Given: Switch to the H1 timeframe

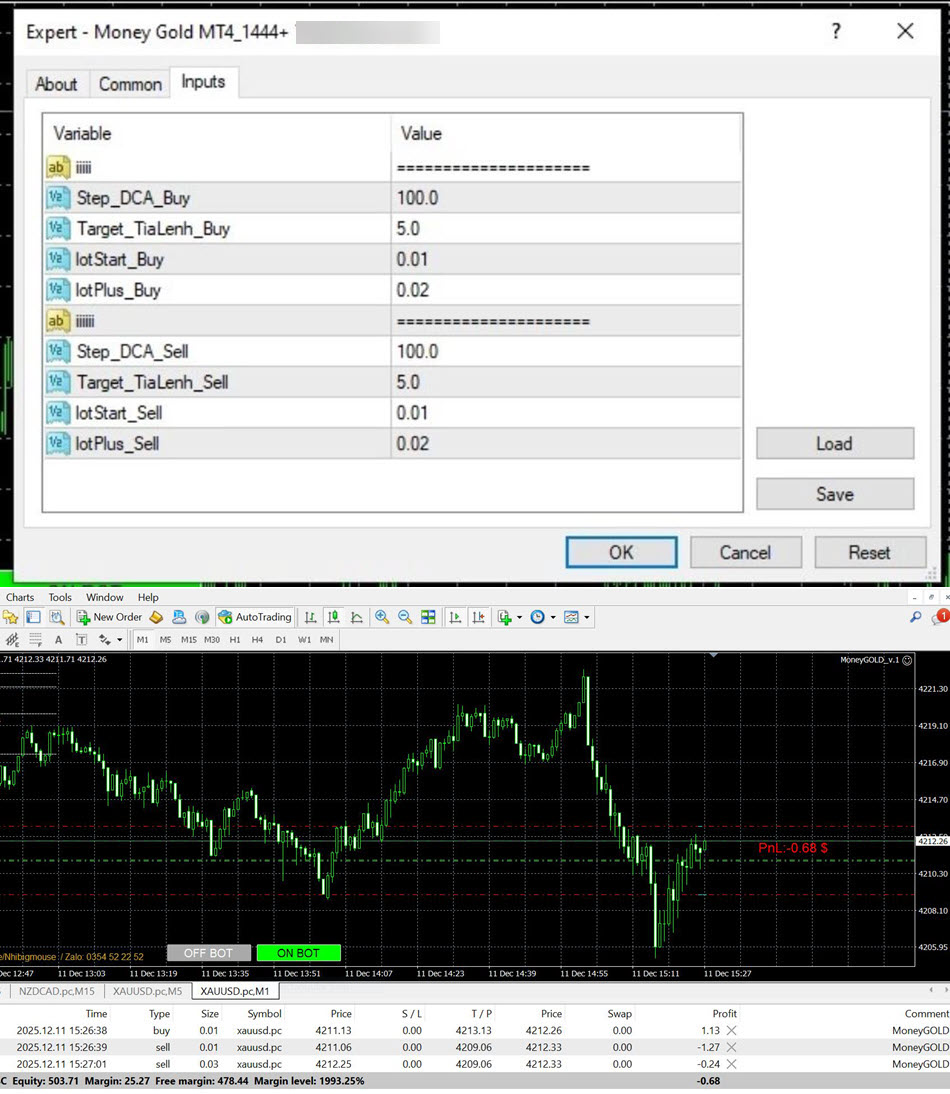Looking at the screenshot, I should (235, 639).
